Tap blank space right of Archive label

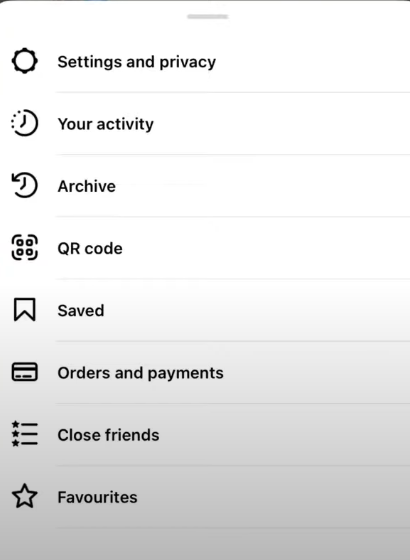[x=263, y=186]
